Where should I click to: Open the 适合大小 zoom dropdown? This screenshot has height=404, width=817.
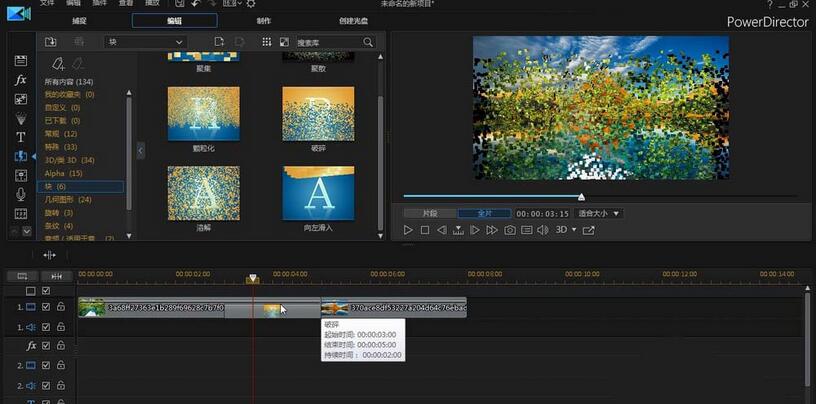599,213
